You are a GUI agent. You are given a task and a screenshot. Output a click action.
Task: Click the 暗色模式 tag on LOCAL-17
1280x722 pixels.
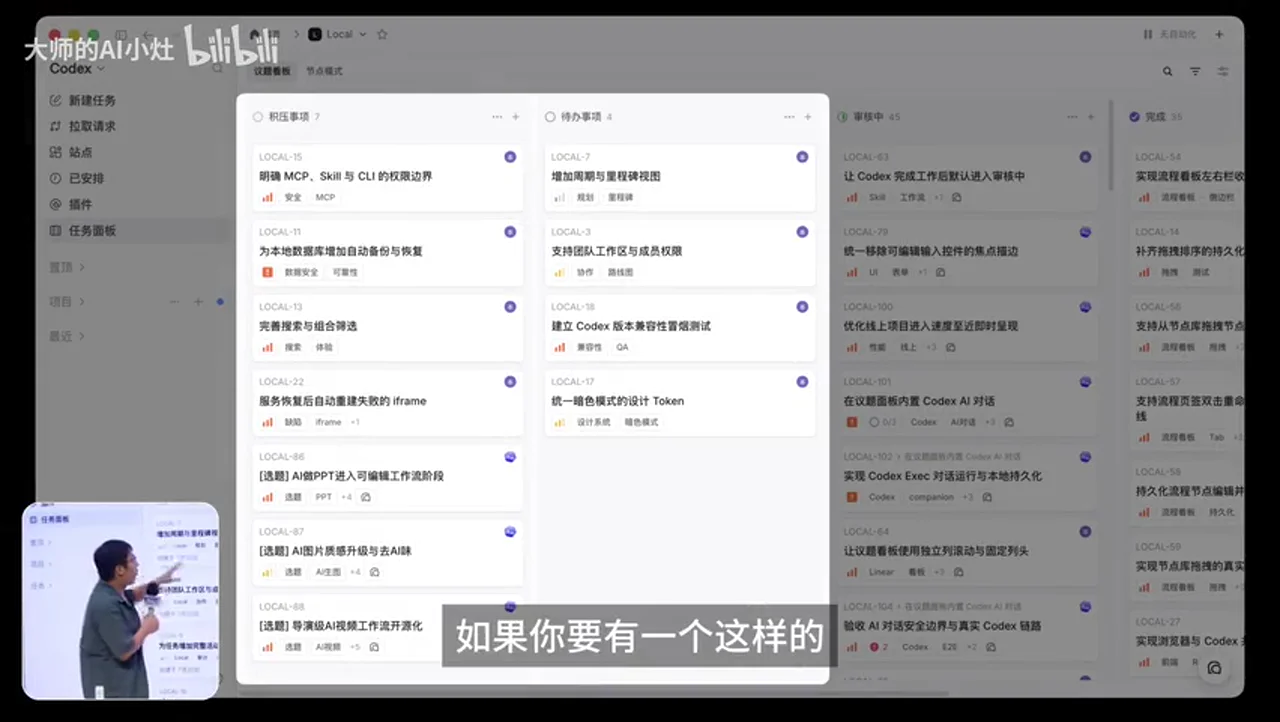(641, 422)
